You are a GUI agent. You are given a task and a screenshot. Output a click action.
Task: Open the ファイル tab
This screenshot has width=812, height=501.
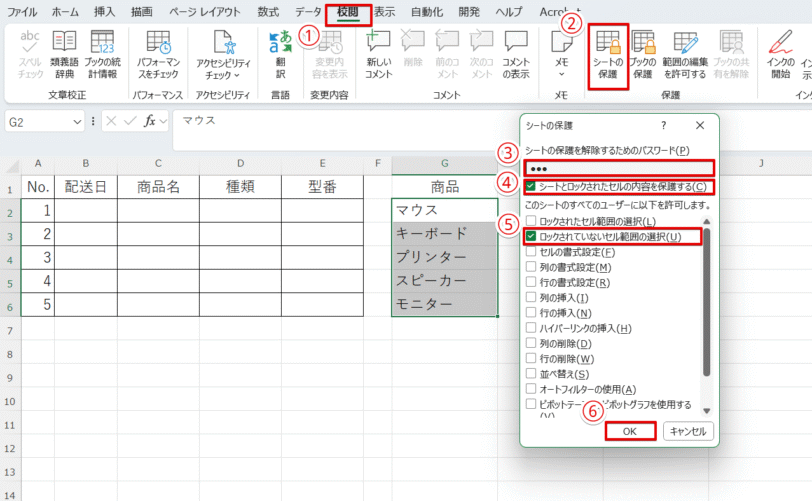[x=22, y=11]
